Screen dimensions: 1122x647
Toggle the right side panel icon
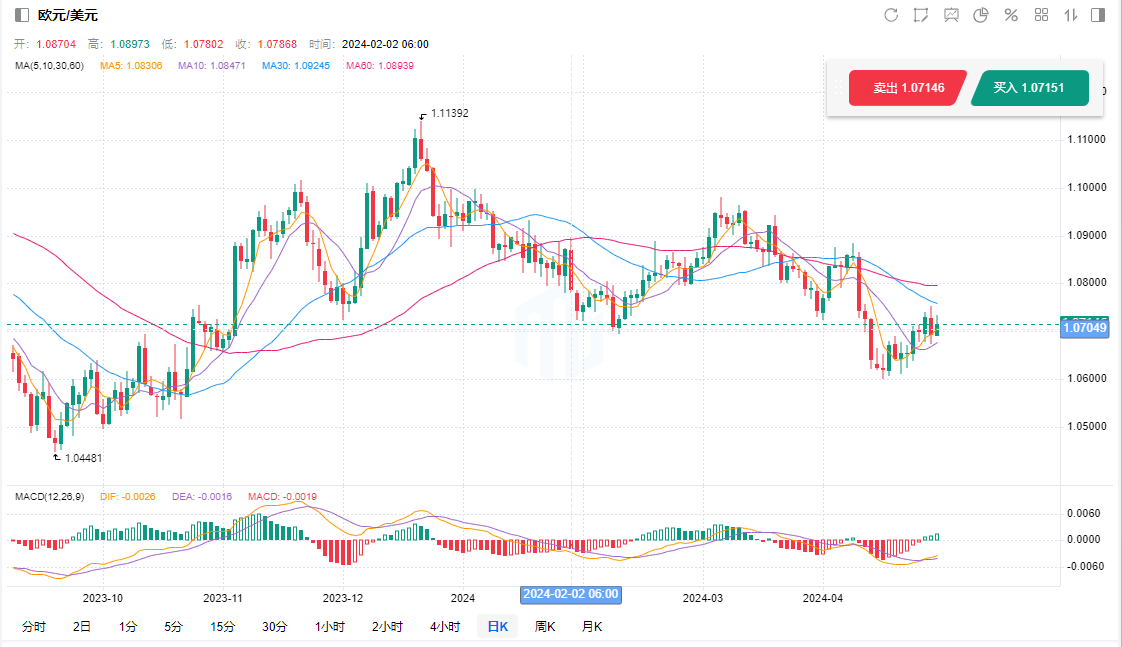pos(1098,15)
